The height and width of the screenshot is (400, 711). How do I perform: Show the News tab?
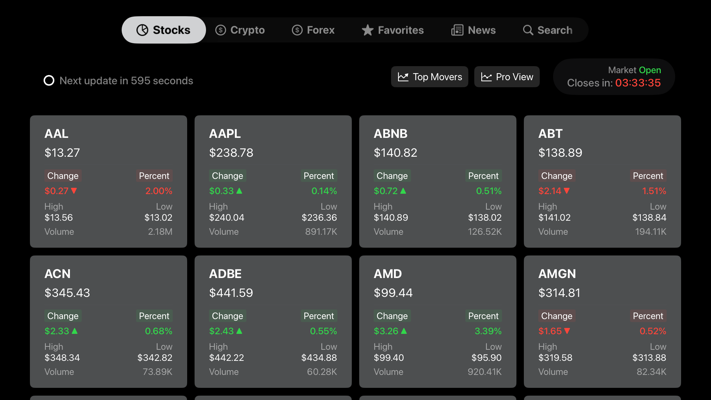tap(473, 30)
